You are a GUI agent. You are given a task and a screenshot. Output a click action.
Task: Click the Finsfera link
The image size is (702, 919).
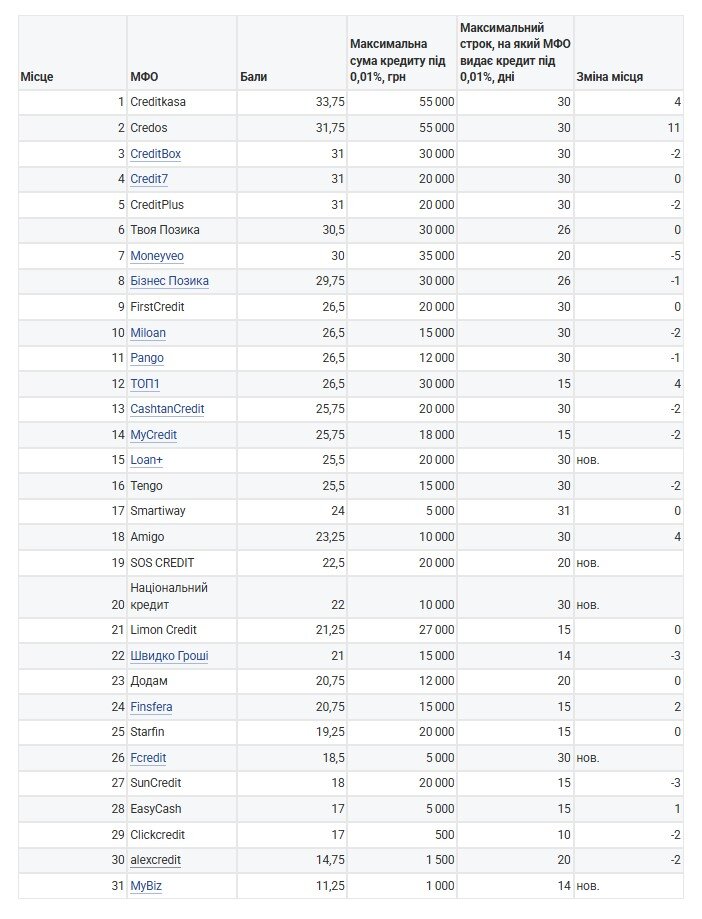click(151, 706)
